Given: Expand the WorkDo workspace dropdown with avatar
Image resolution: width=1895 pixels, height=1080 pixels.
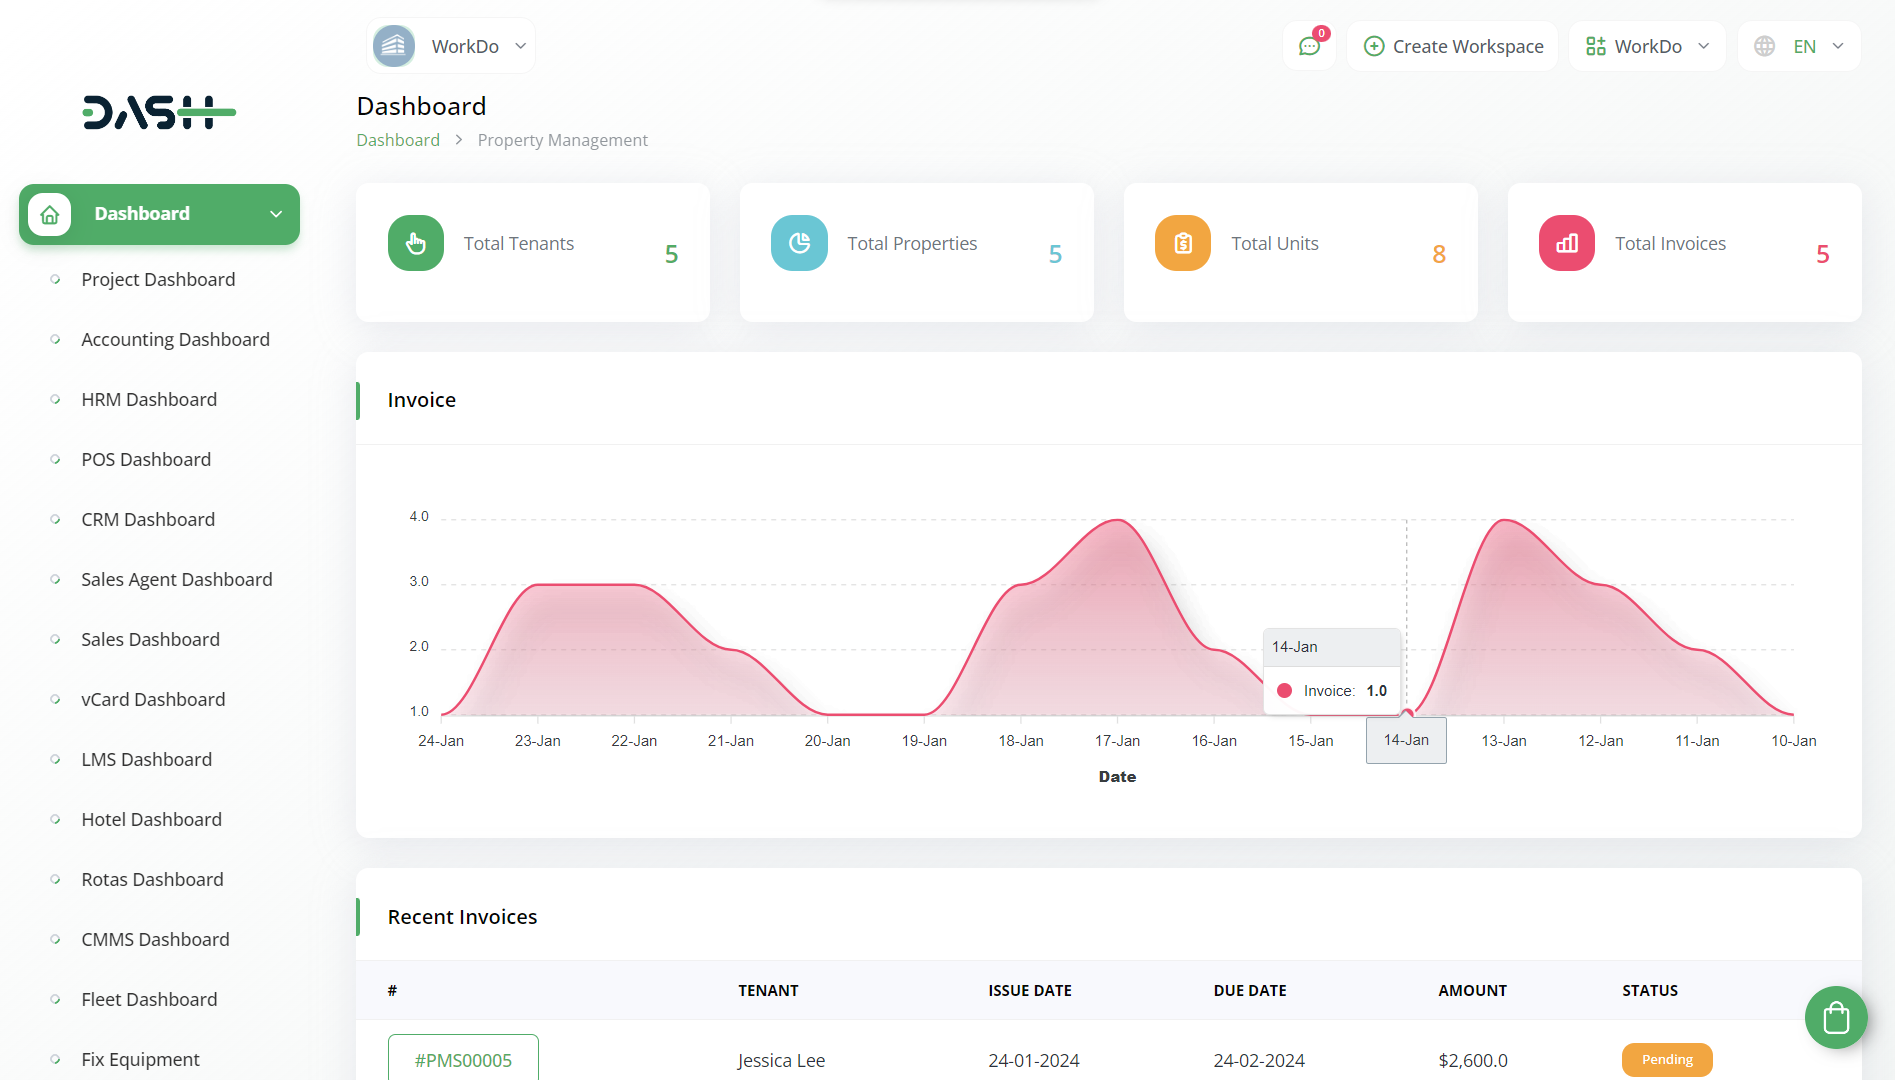Looking at the screenshot, I should click(451, 46).
